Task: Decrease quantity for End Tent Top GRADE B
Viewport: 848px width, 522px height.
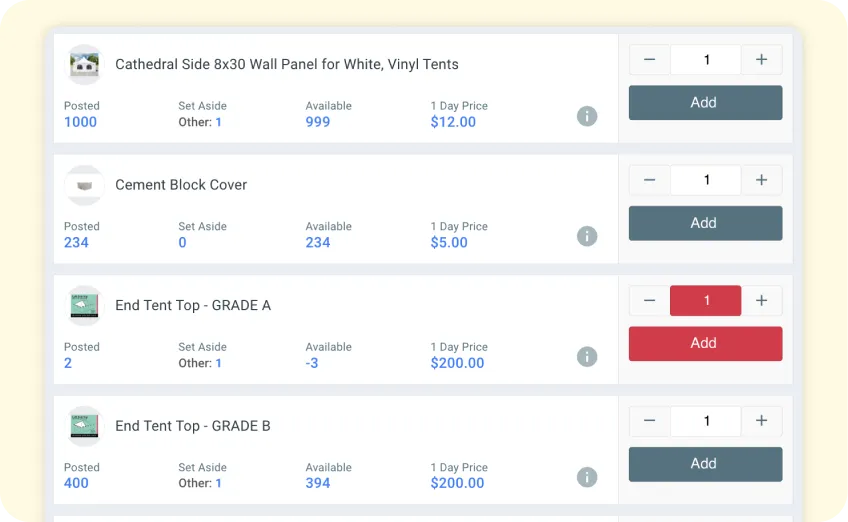Action: pos(650,421)
